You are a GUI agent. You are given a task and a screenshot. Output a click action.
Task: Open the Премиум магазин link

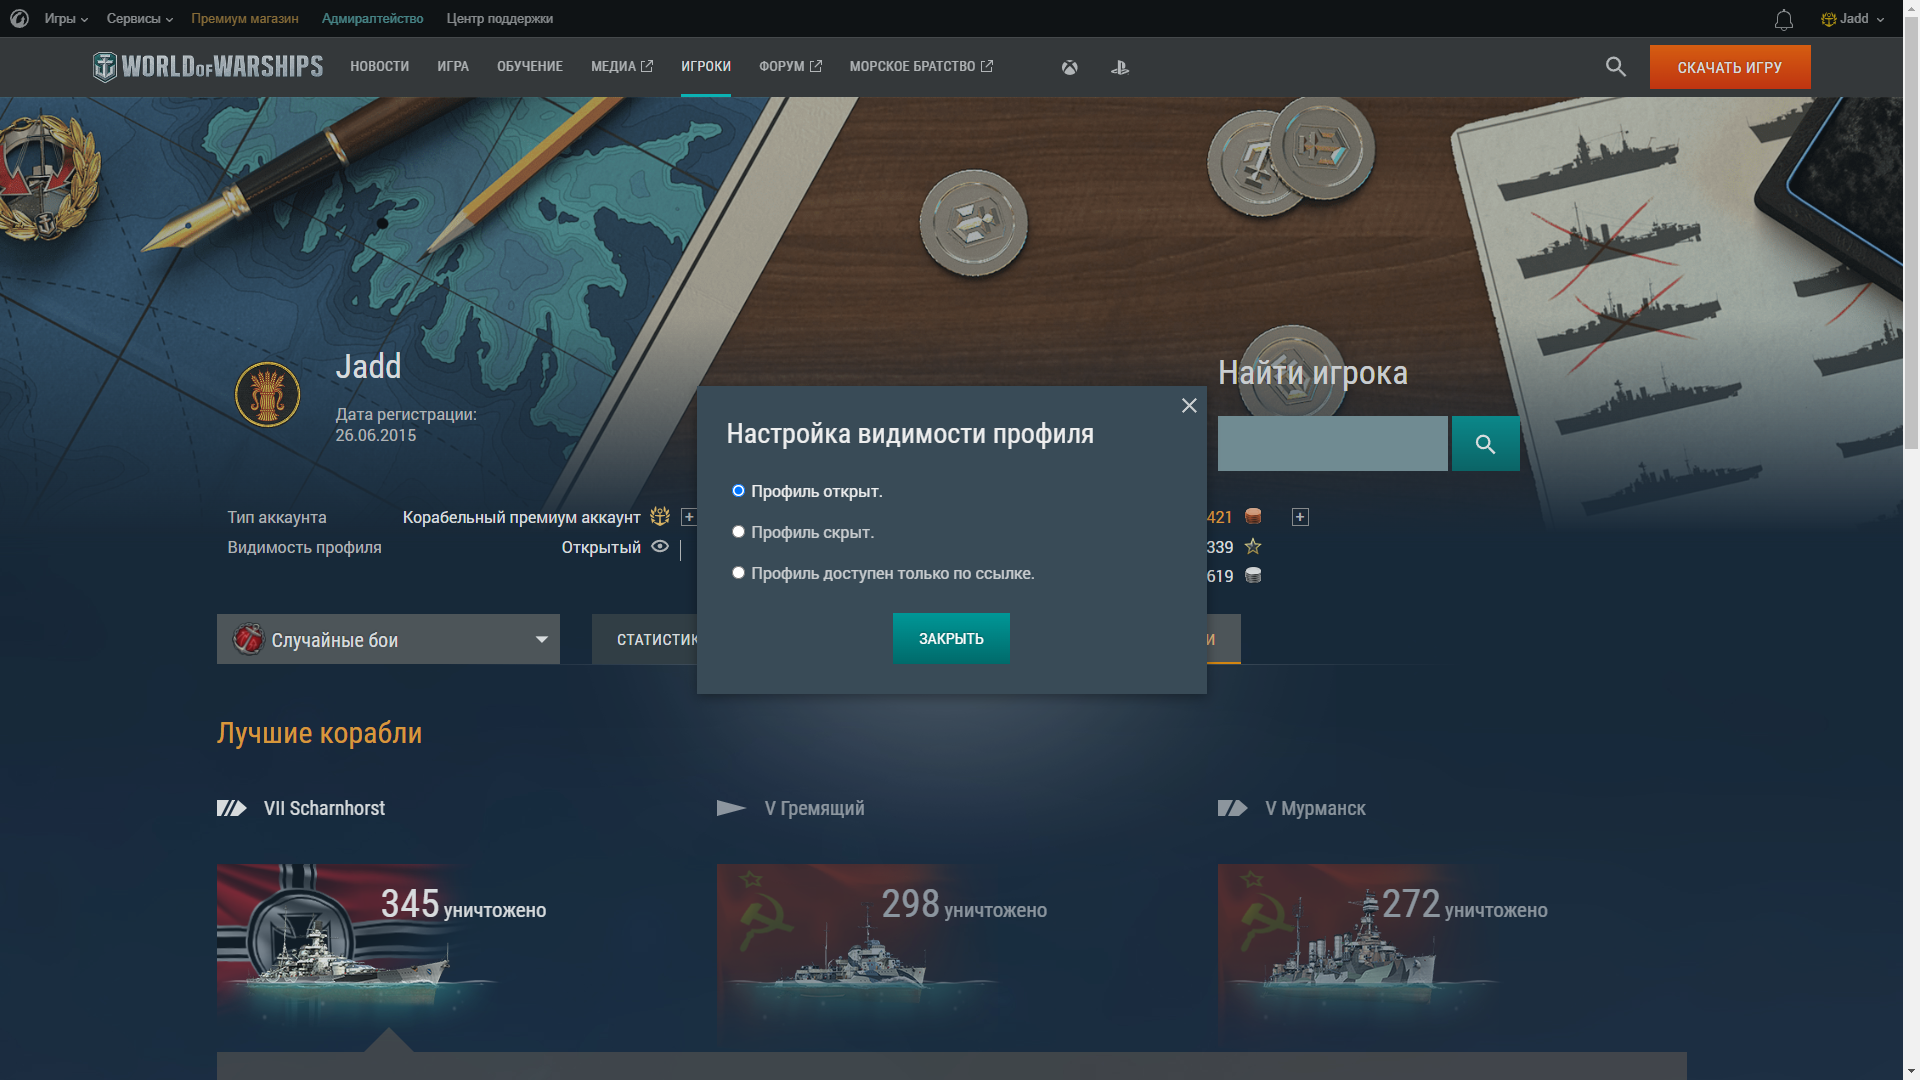pyautogui.click(x=245, y=19)
